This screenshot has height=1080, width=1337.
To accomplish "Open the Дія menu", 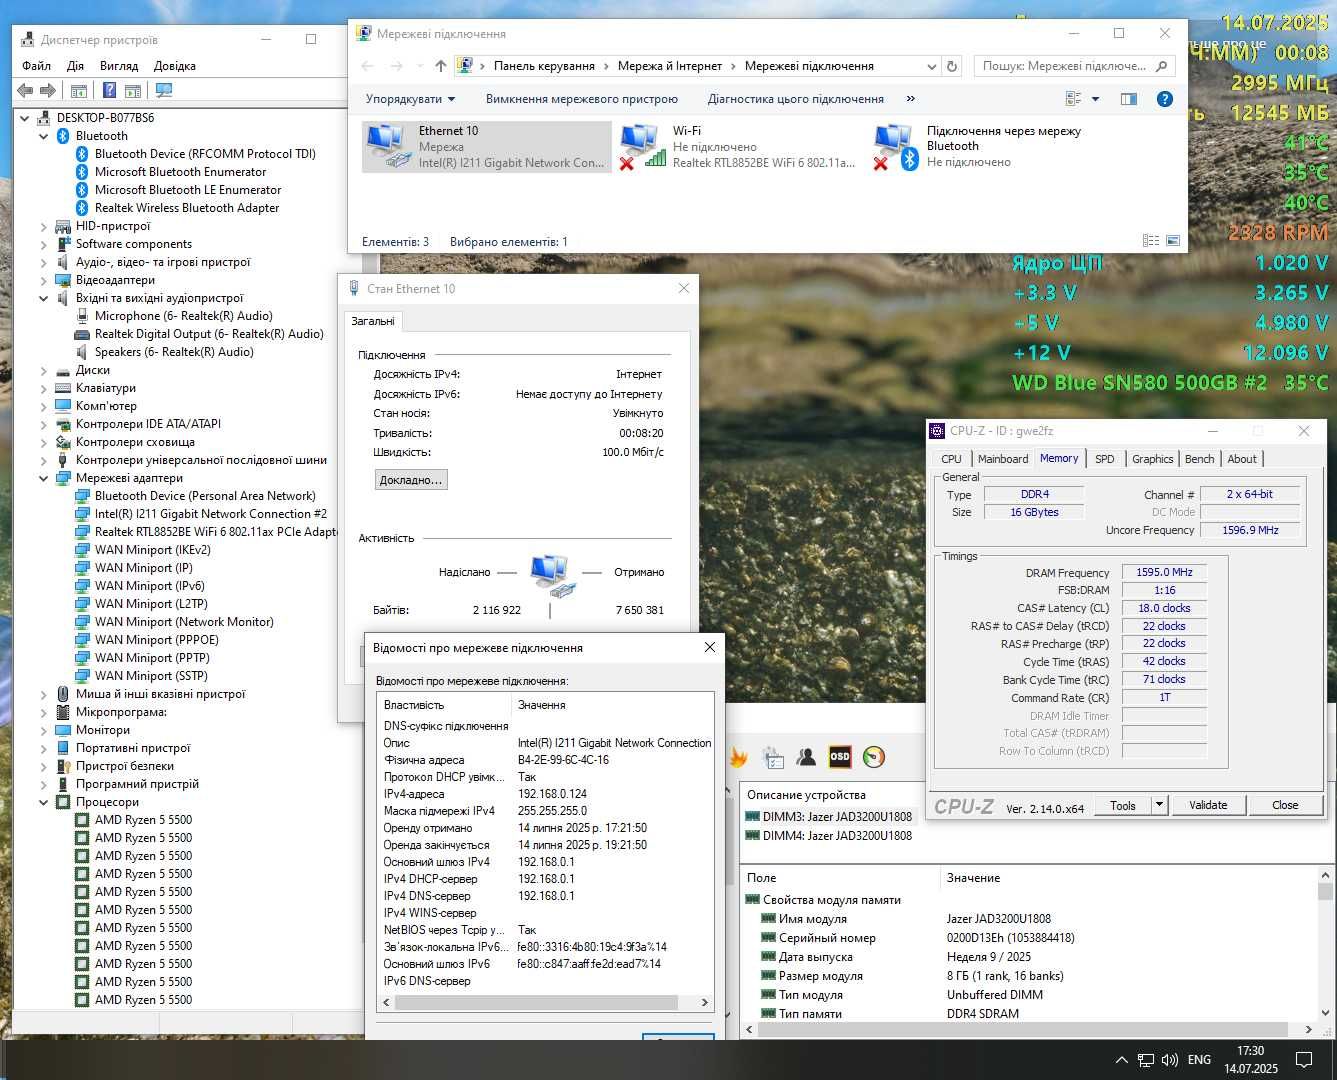I will [x=76, y=66].
